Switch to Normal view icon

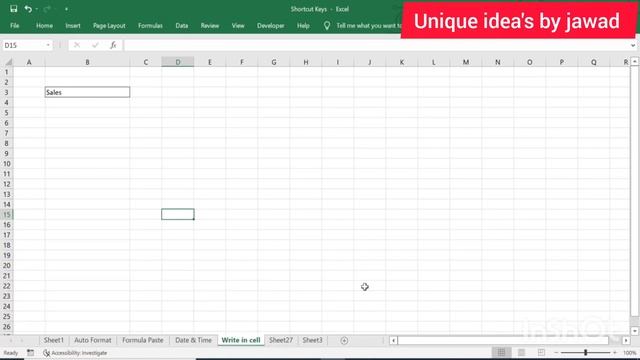coord(501,352)
